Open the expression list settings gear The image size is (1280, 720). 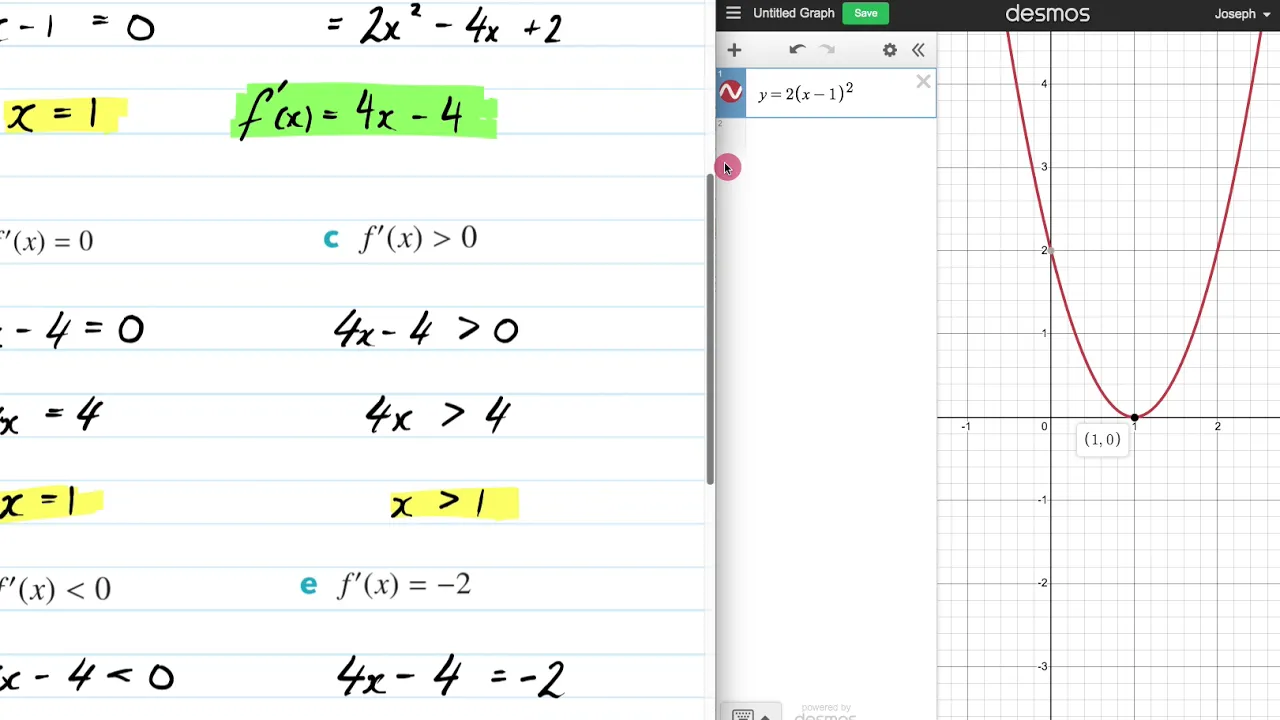click(889, 50)
